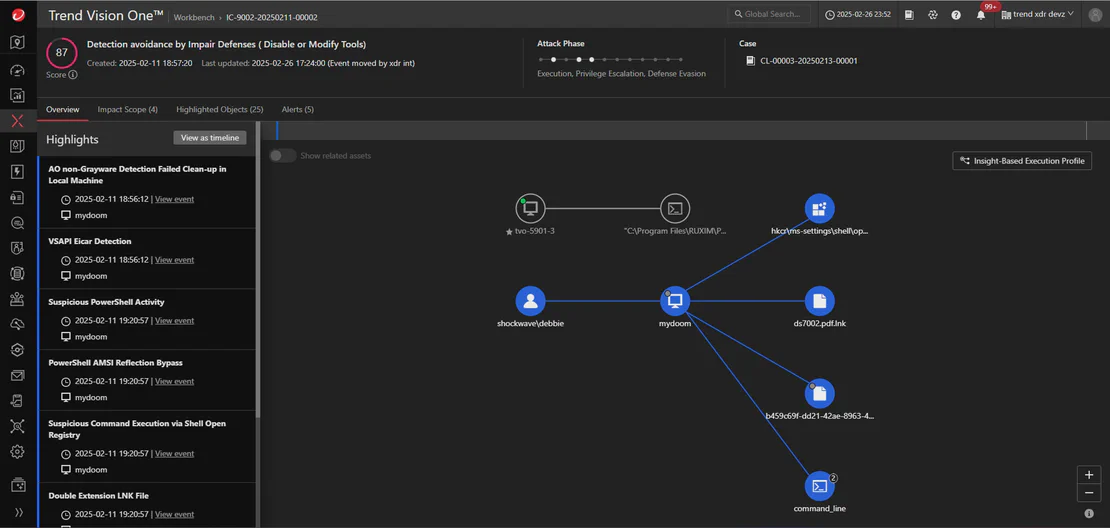The width and height of the screenshot is (1110, 528).
Task: Open the help question mark icon
Action: click(x=956, y=15)
